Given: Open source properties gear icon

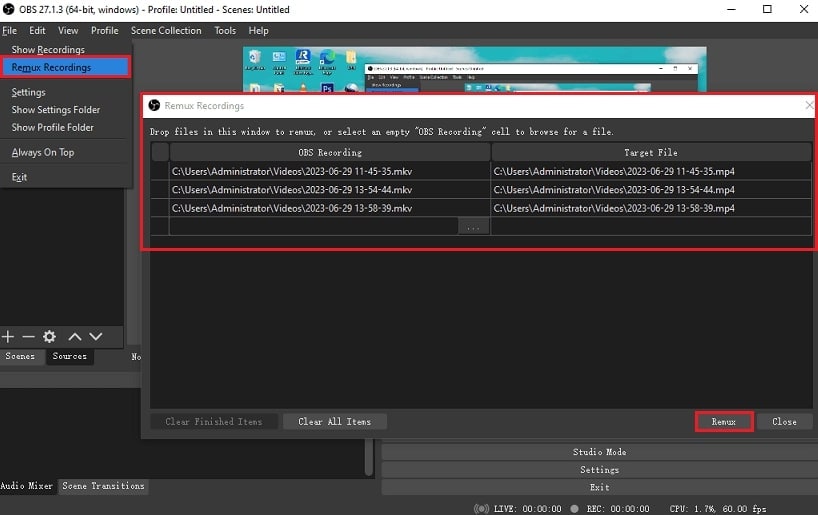Looking at the screenshot, I should tap(50, 337).
